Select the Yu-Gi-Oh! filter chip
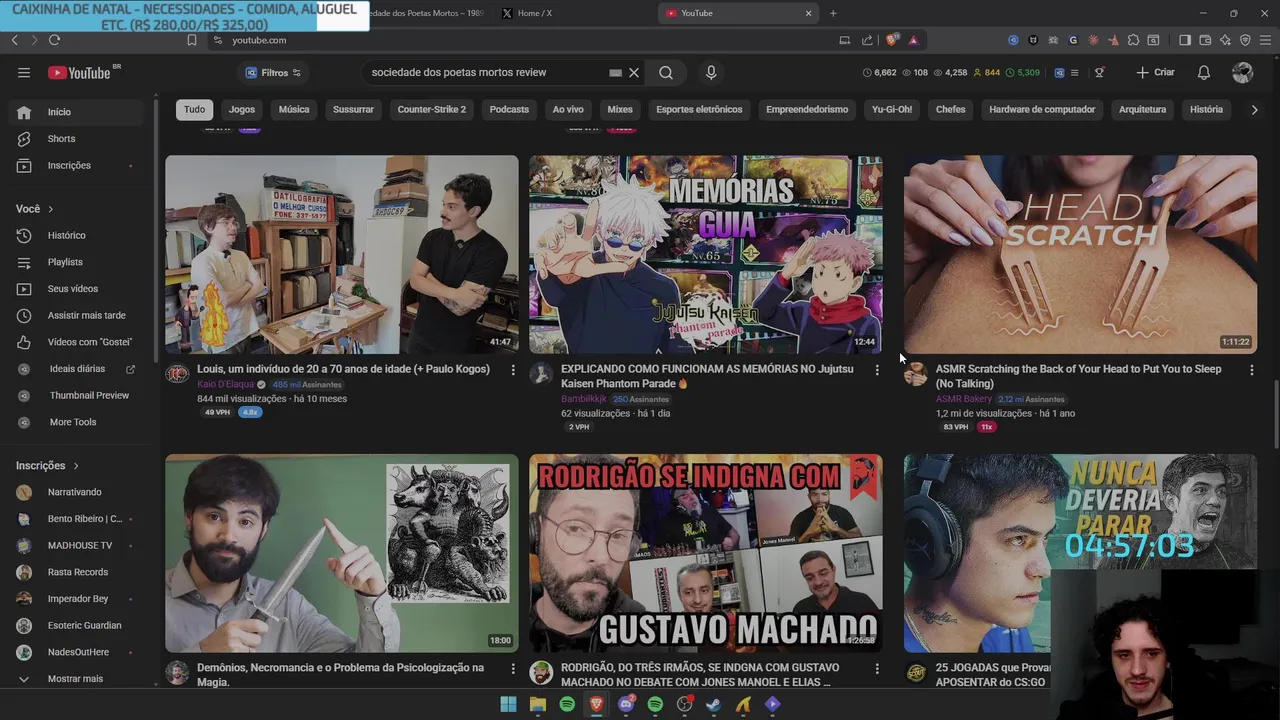 click(x=892, y=109)
